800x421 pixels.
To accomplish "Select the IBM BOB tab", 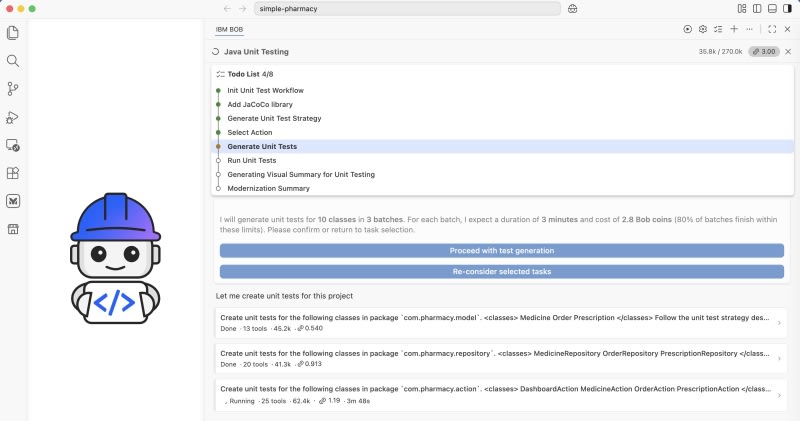I will [229, 30].
